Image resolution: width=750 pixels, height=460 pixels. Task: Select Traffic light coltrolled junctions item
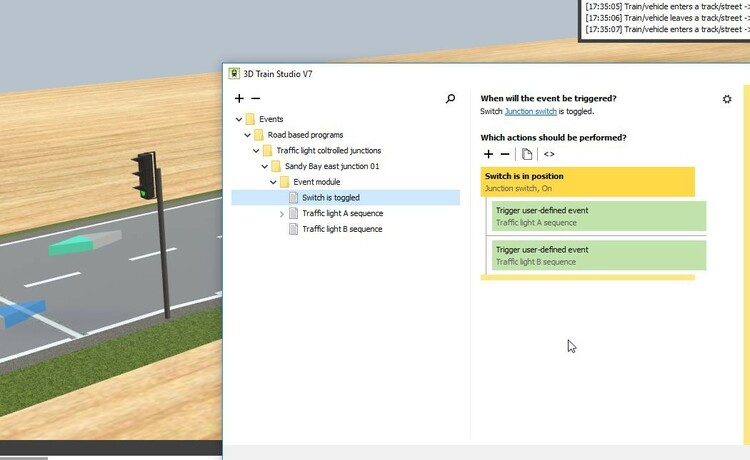[329, 151]
